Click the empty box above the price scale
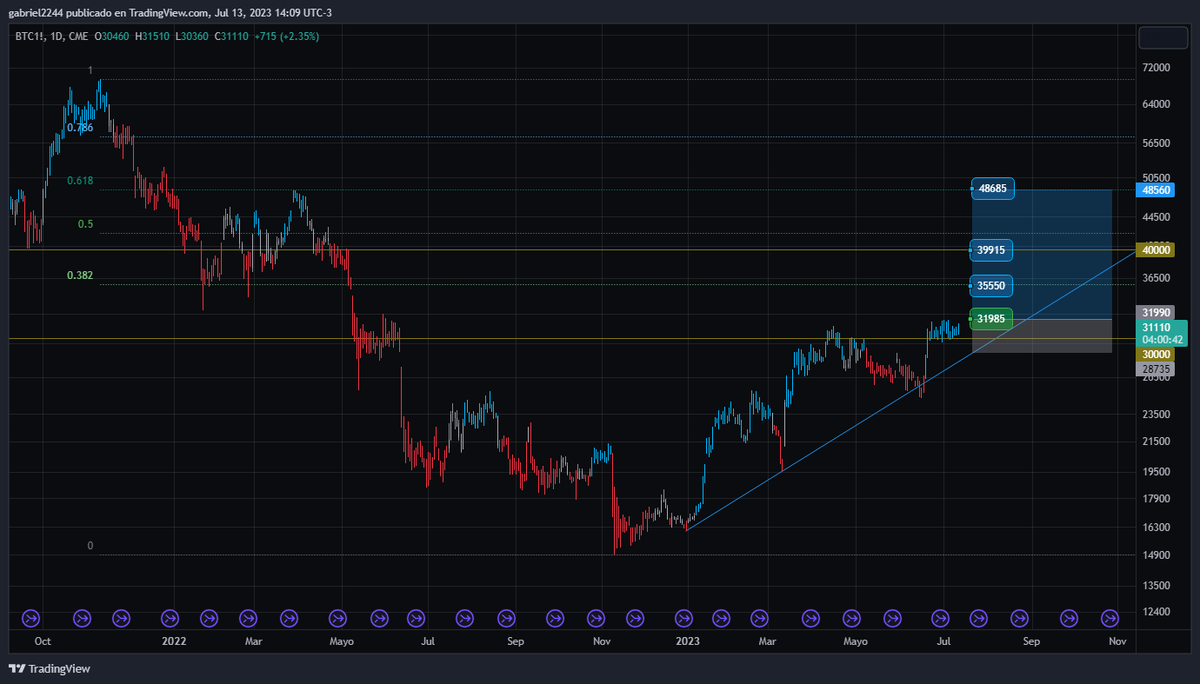 [1163, 37]
